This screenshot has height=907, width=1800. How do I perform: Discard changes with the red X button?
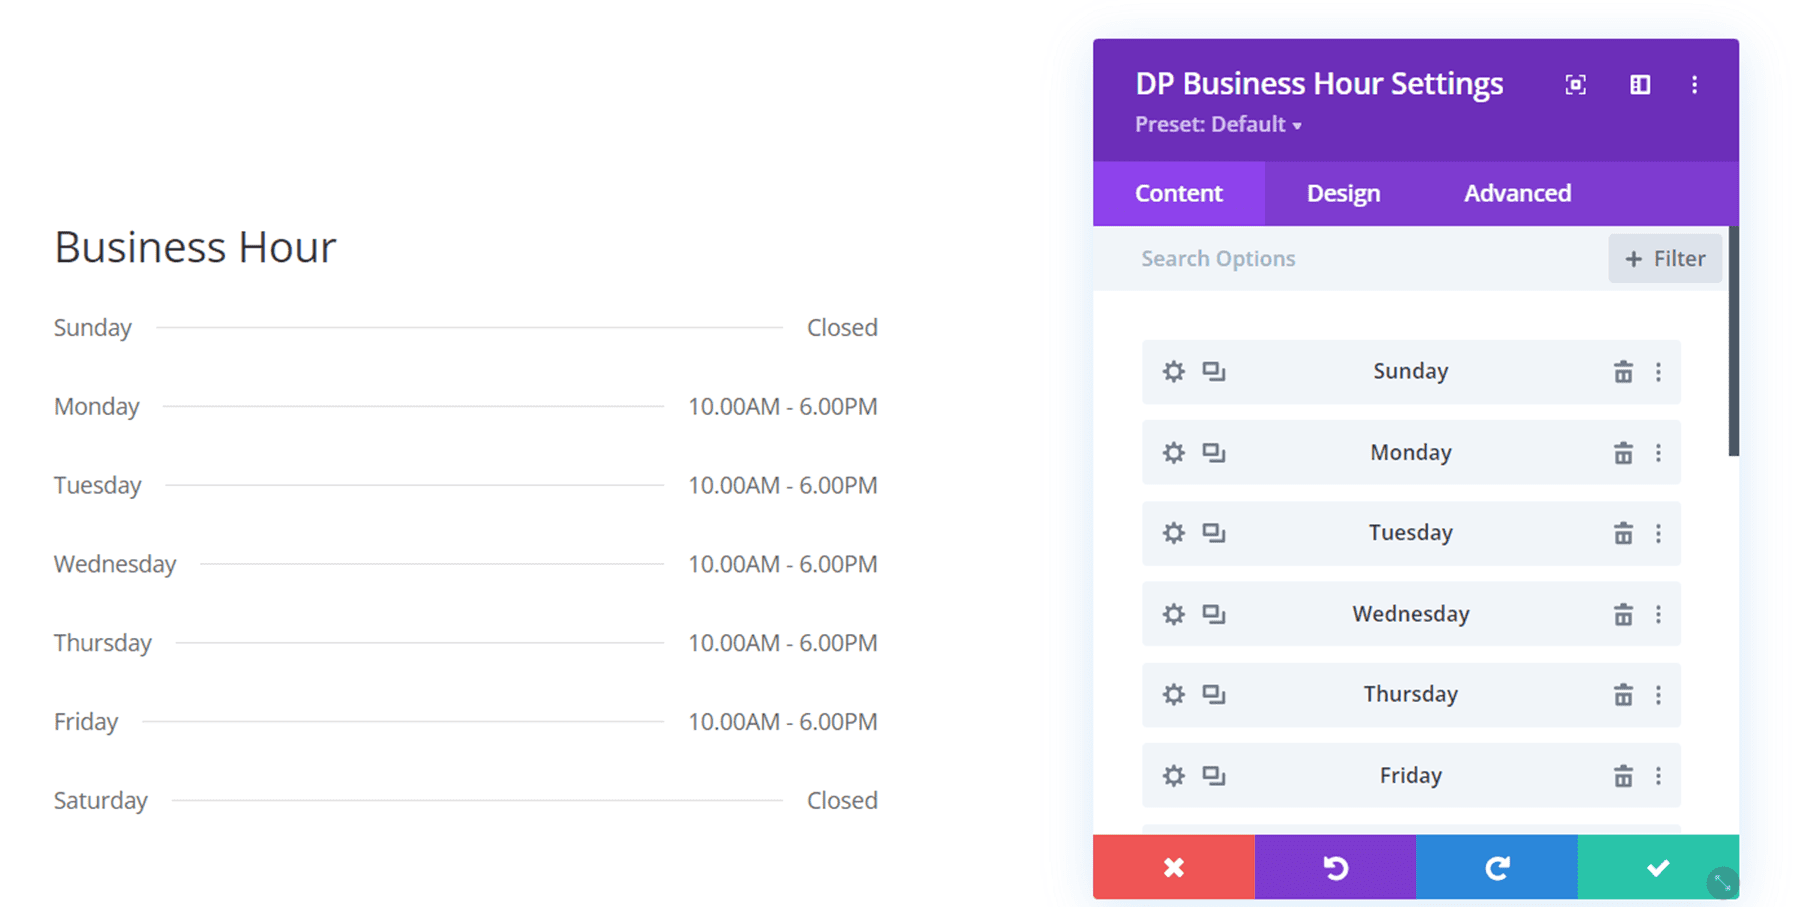[x=1173, y=867]
